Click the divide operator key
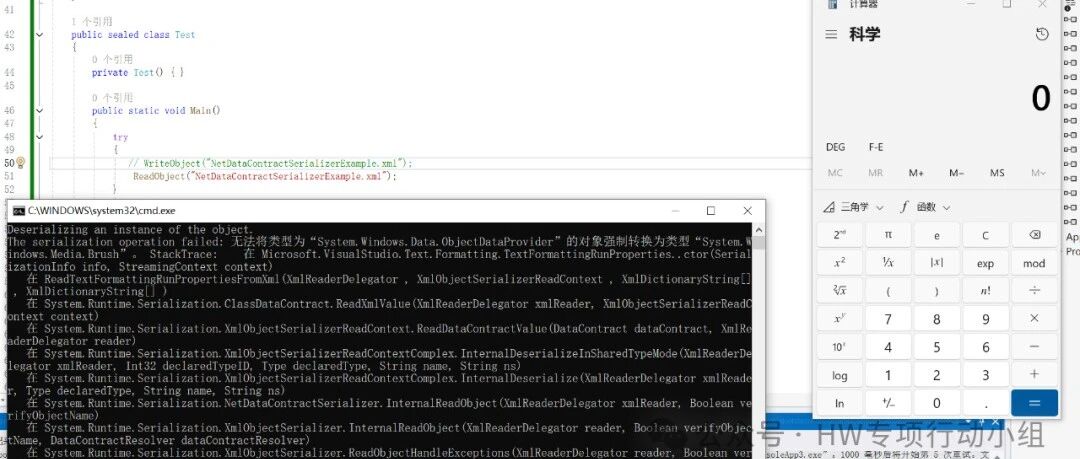Screen dimensions: 1080x459 pyautogui.click(x=1034, y=291)
